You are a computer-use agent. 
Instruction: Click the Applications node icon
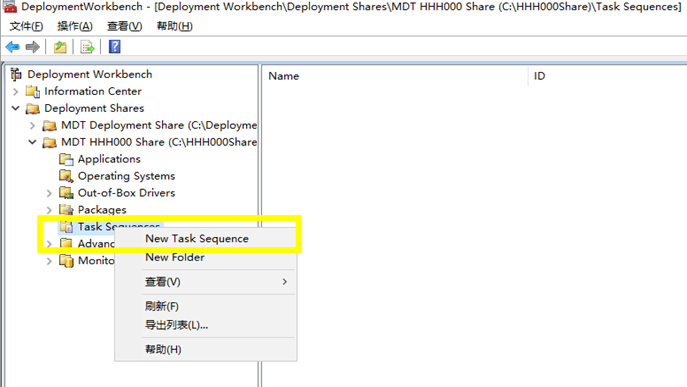66,159
